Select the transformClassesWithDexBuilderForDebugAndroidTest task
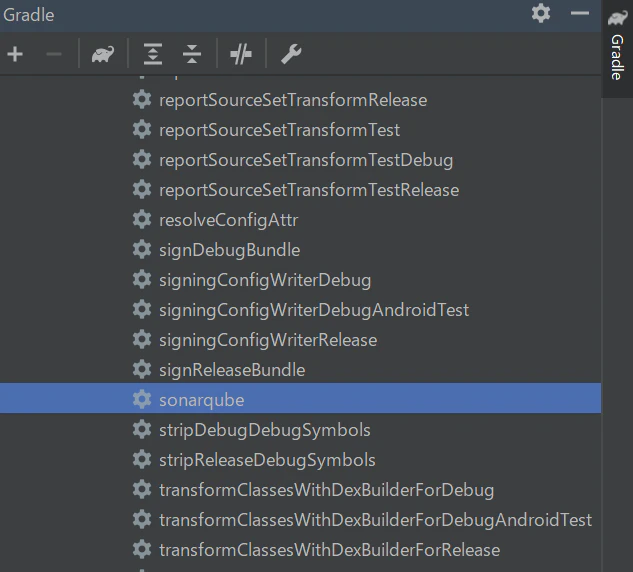Screen dimensions: 633x572 point(375,520)
